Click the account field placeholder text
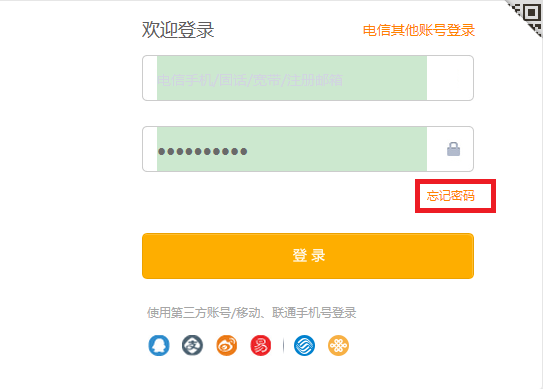Viewport: 543px width, 389px height. [x=250, y=80]
